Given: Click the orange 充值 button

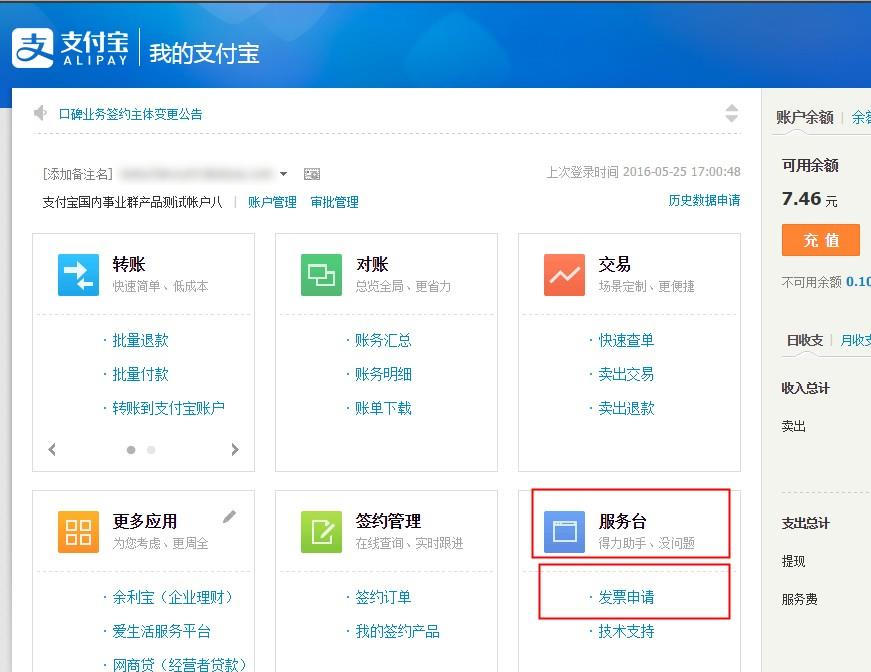Looking at the screenshot, I should [820, 240].
